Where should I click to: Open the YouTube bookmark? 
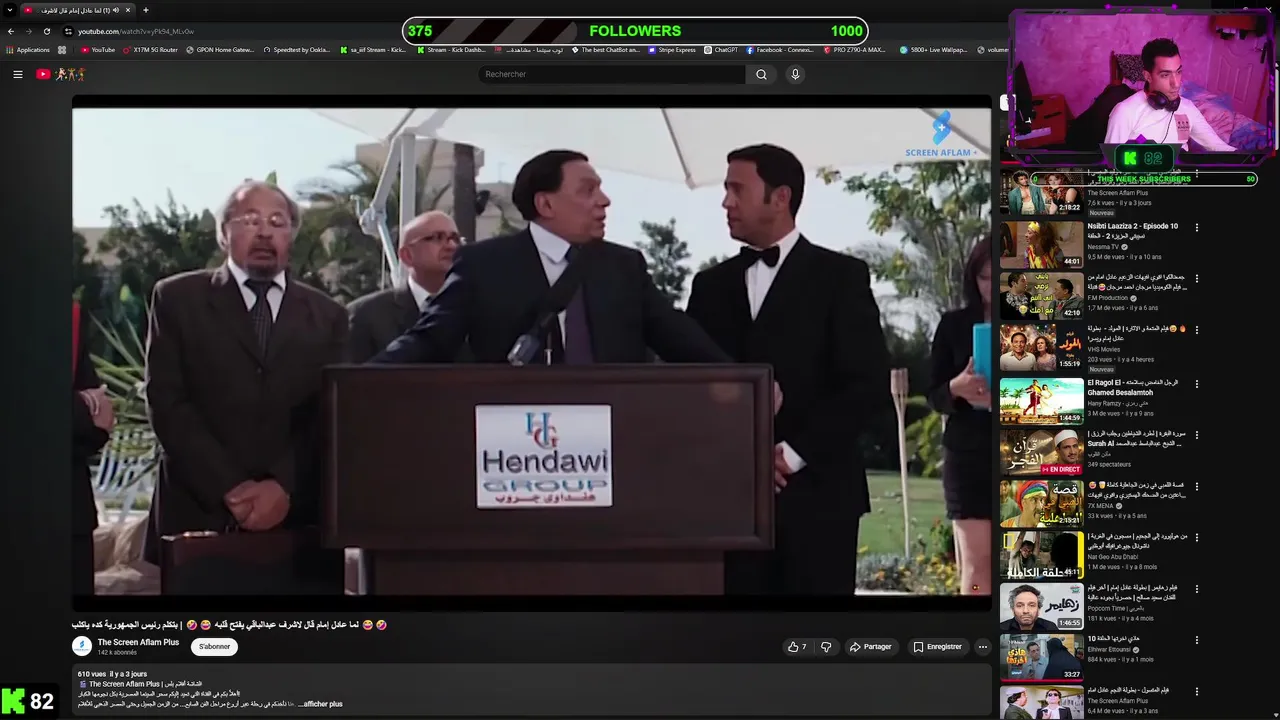pos(98,50)
